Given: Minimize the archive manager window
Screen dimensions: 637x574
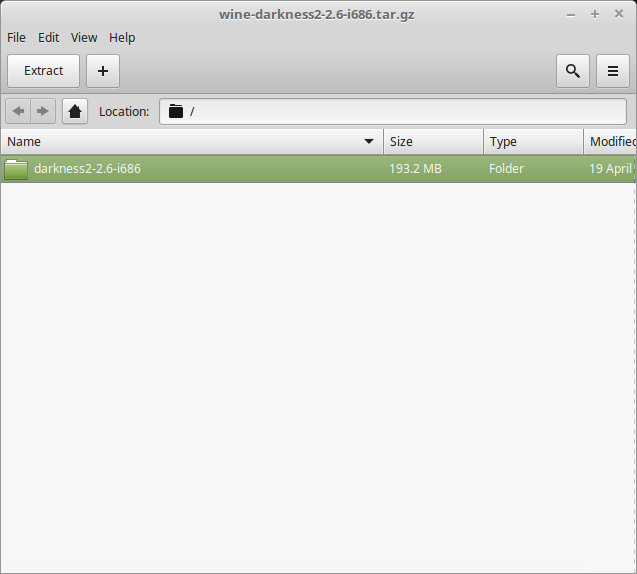Looking at the screenshot, I should click(571, 15).
